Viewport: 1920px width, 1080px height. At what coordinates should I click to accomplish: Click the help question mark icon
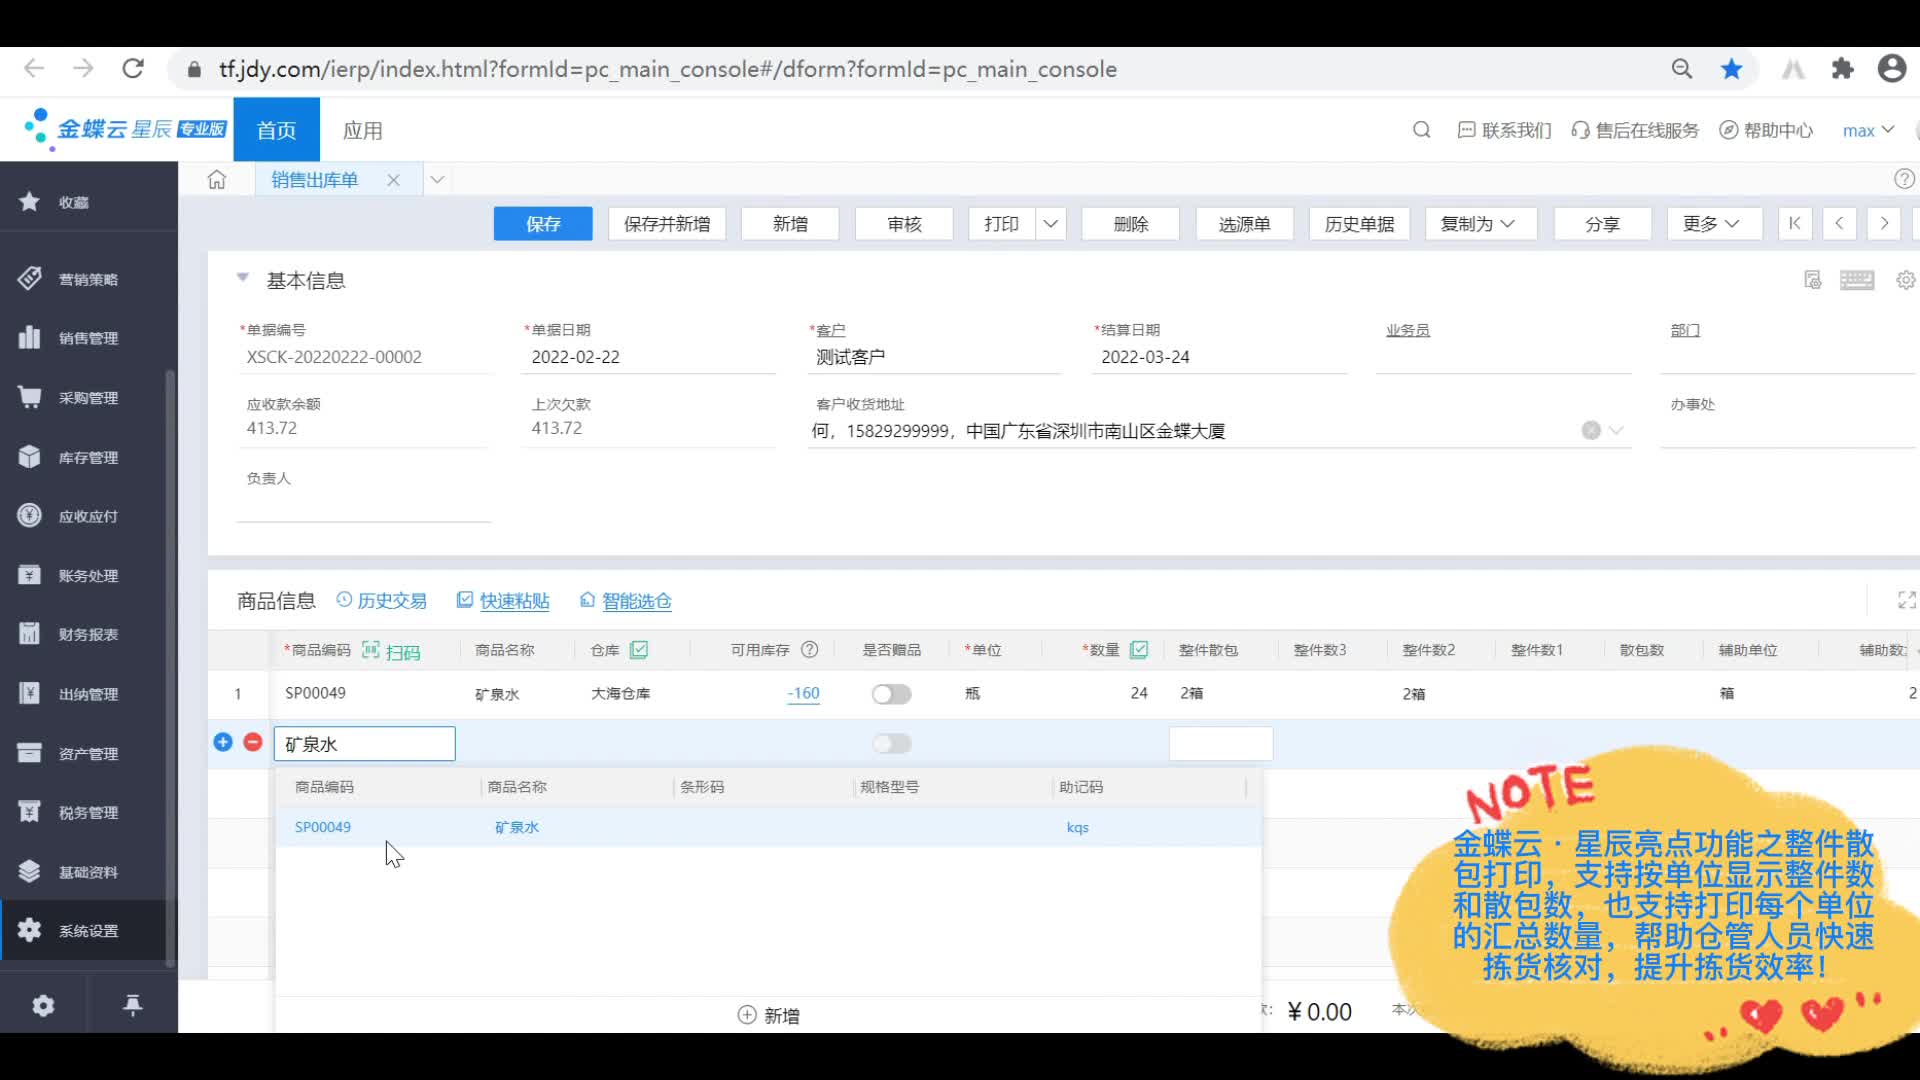coord(1904,179)
